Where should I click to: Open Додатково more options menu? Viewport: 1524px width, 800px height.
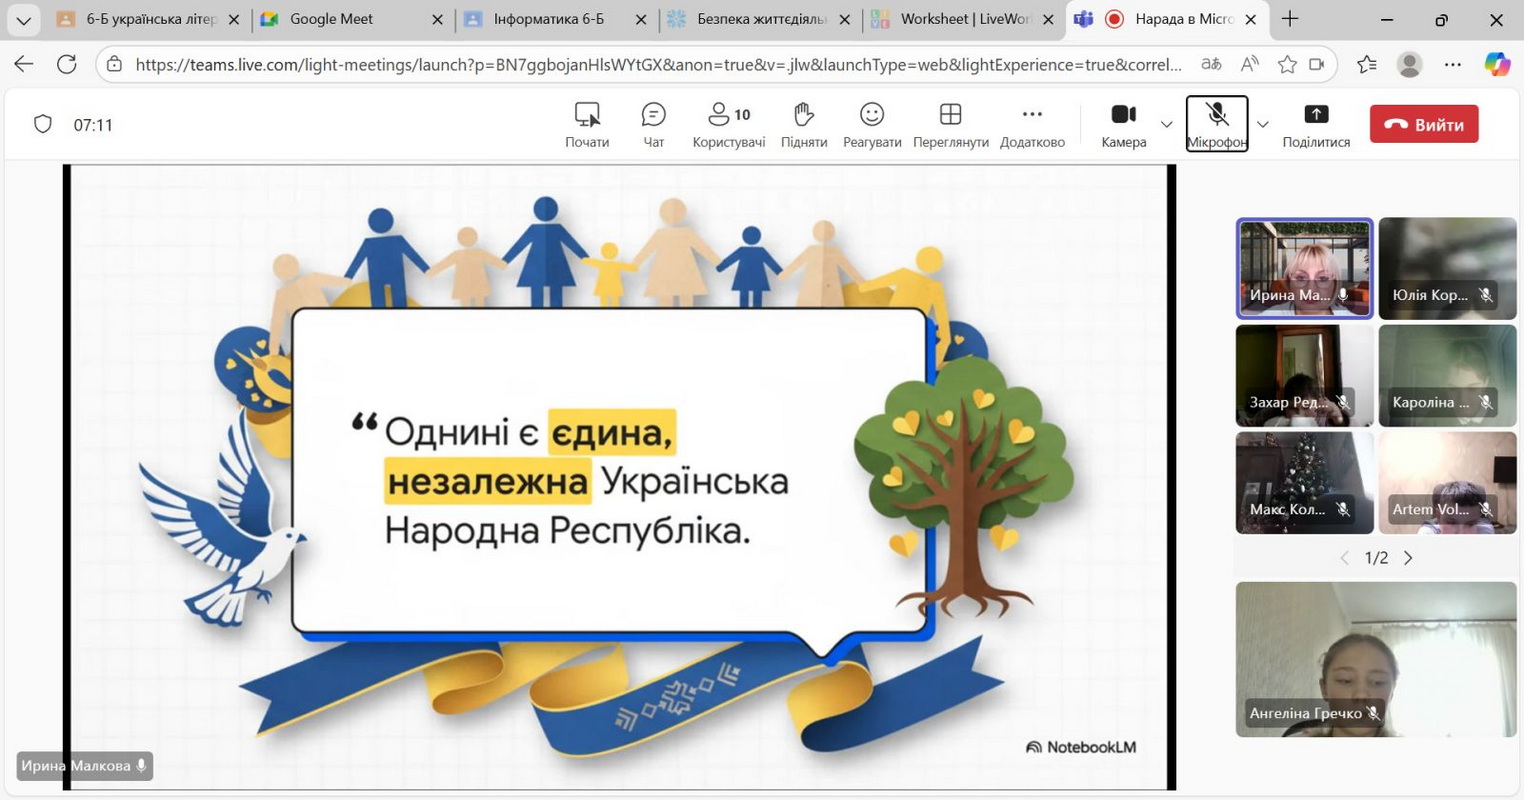click(1031, 124)
